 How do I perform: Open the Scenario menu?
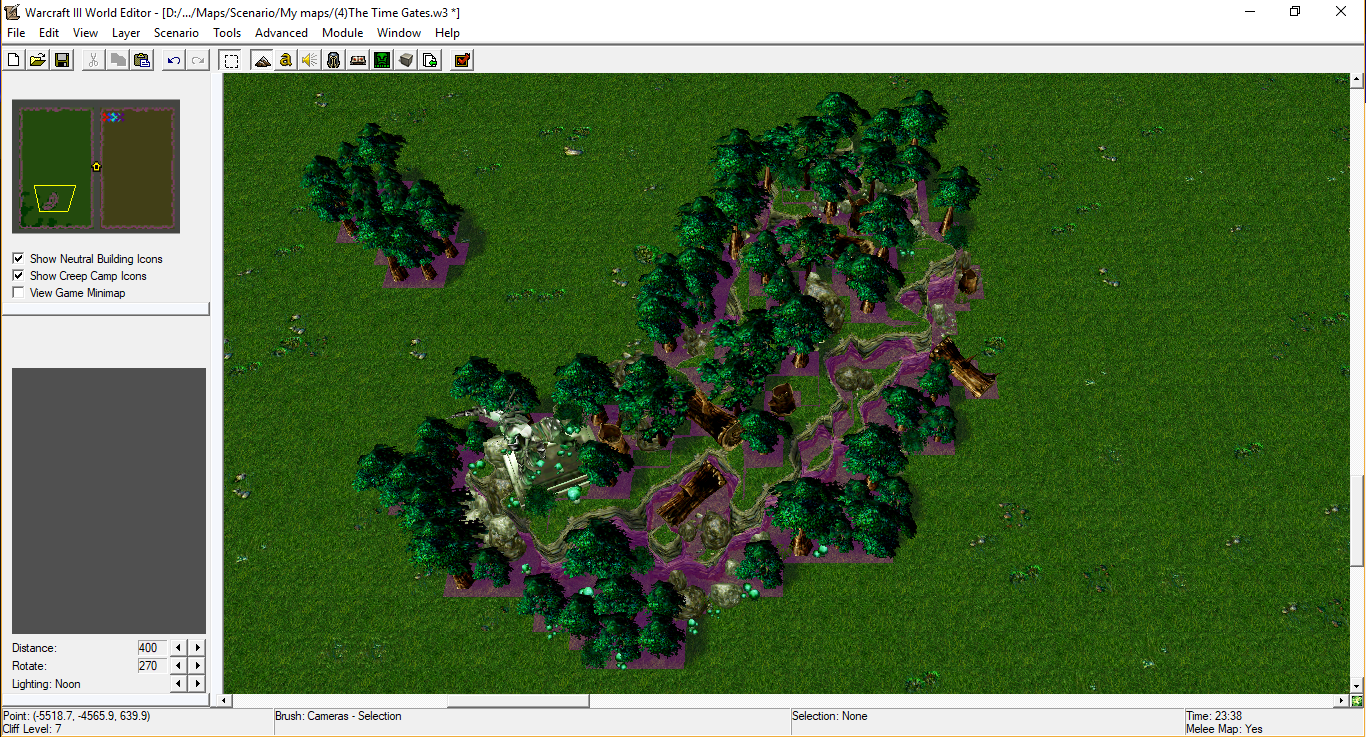click(x=176, y=33)
